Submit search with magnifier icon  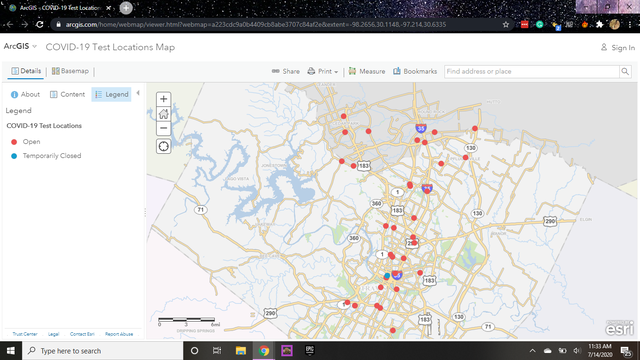pyautogui.click(x=625, y=71)
